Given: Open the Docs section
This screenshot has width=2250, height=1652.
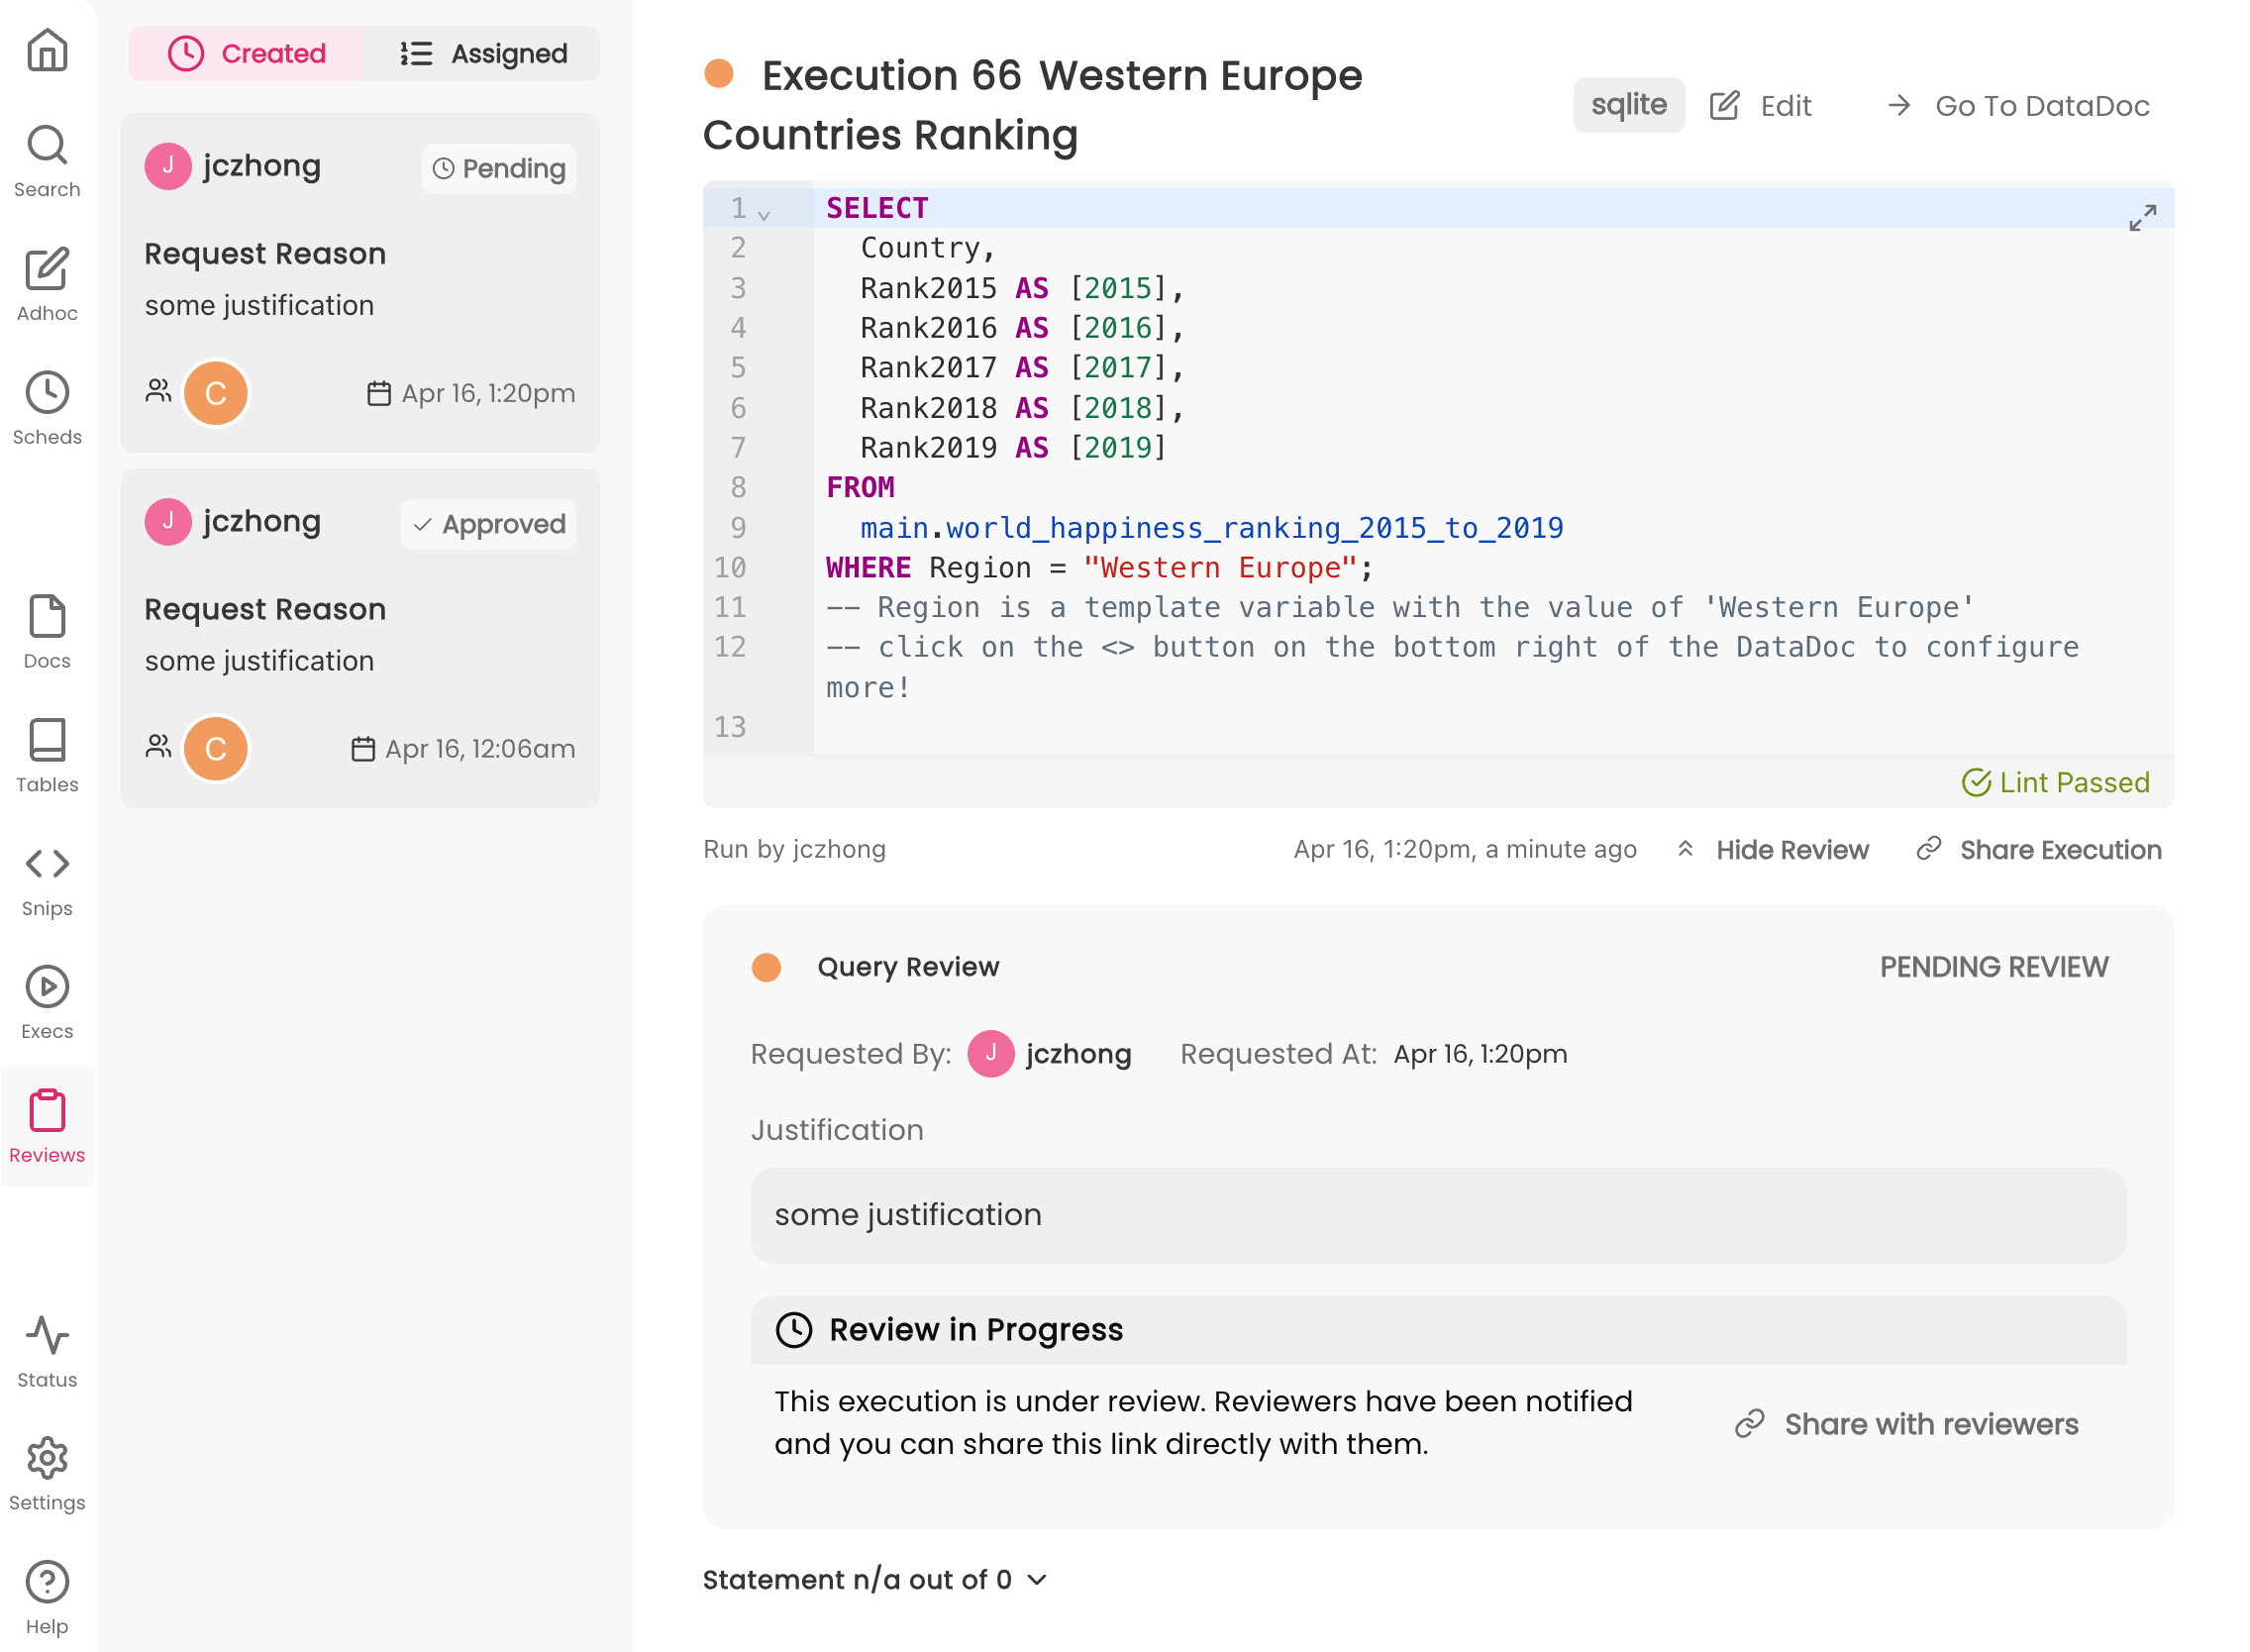Looking at the screenshot, I should pyautogui.click(x=47, y=632).
